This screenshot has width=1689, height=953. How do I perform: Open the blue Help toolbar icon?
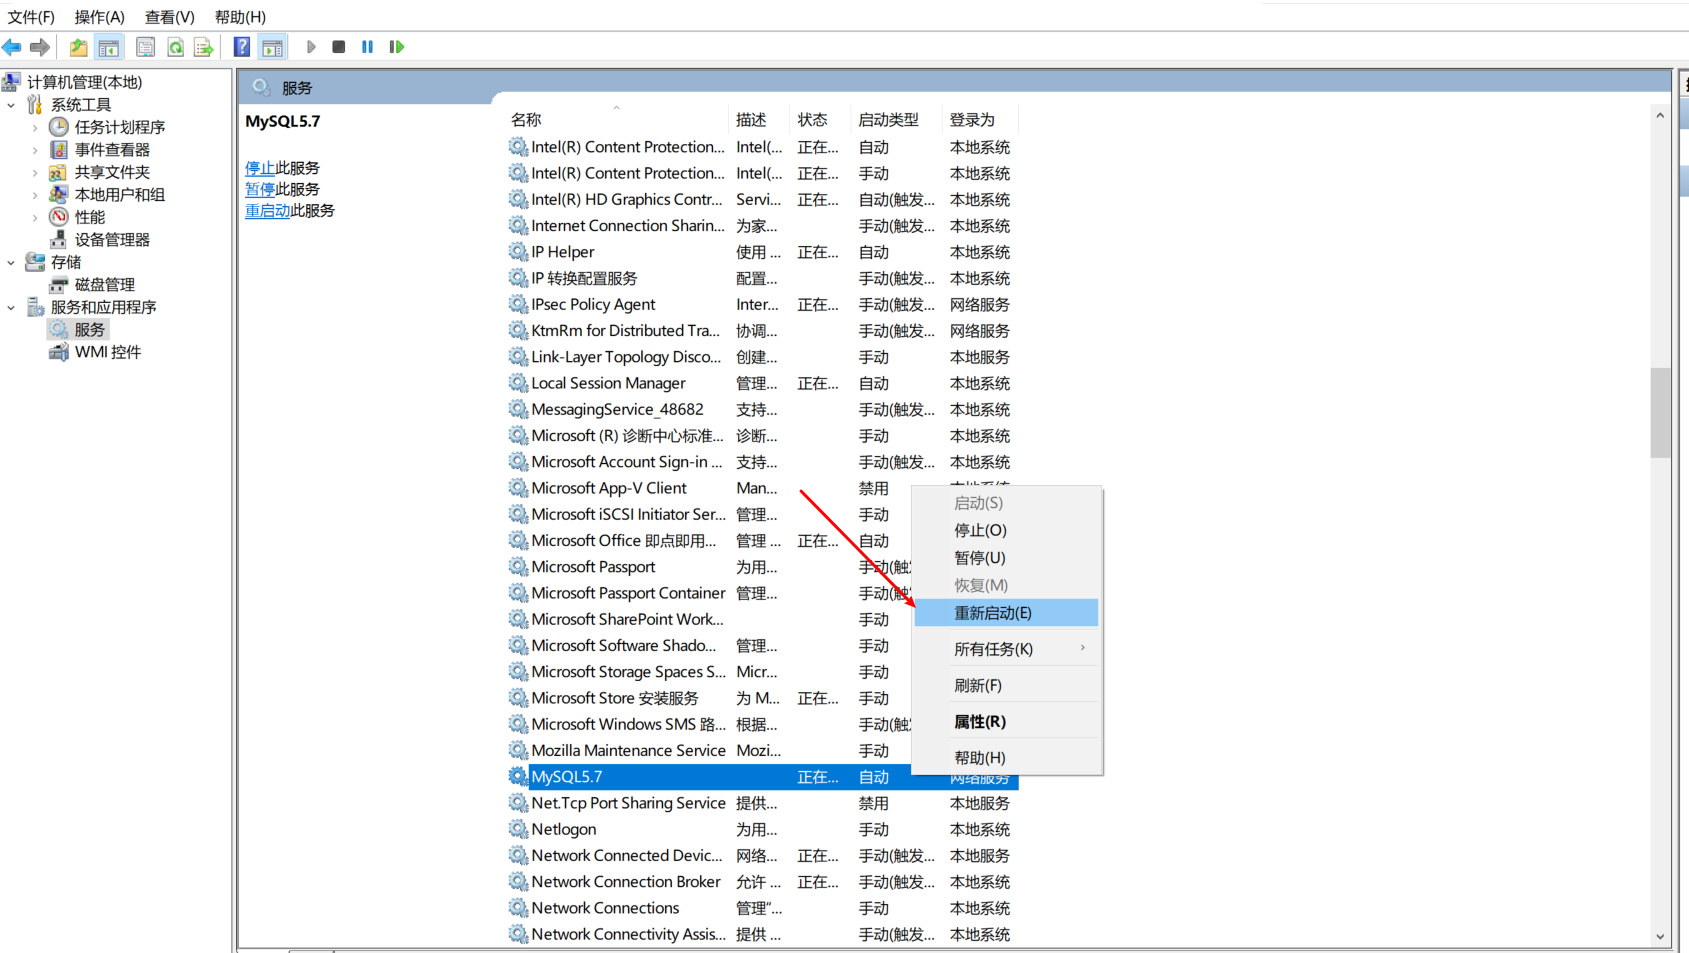(242, 47)
